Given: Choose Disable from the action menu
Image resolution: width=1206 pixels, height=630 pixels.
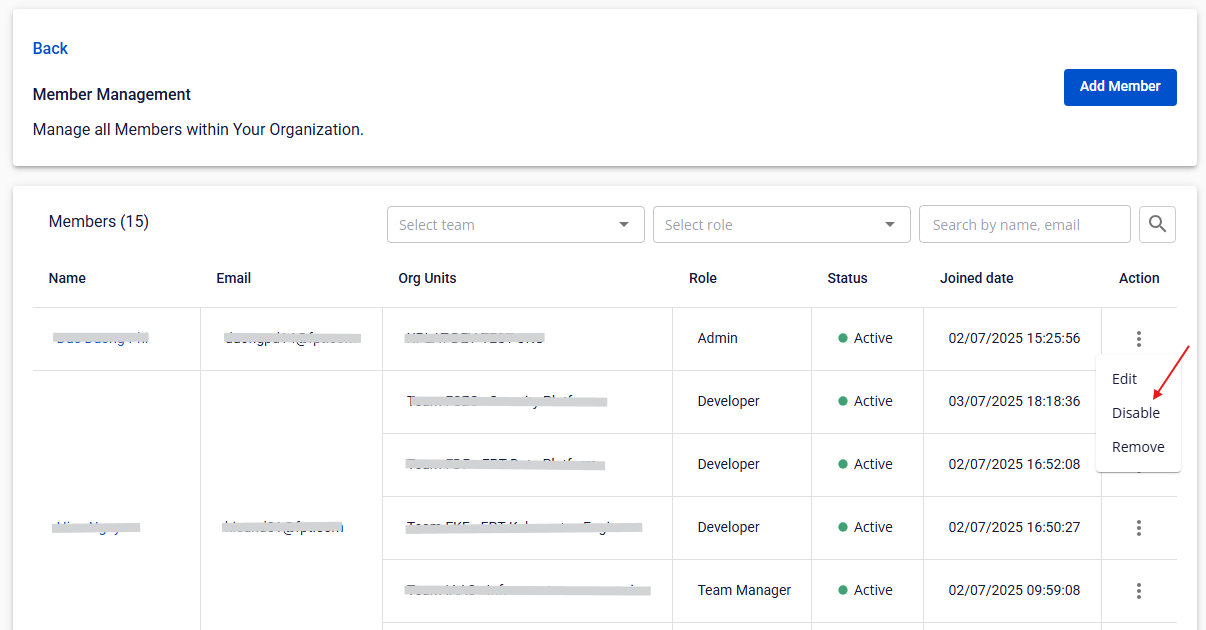Looking at the screenshot, I should coord(1136,413).
